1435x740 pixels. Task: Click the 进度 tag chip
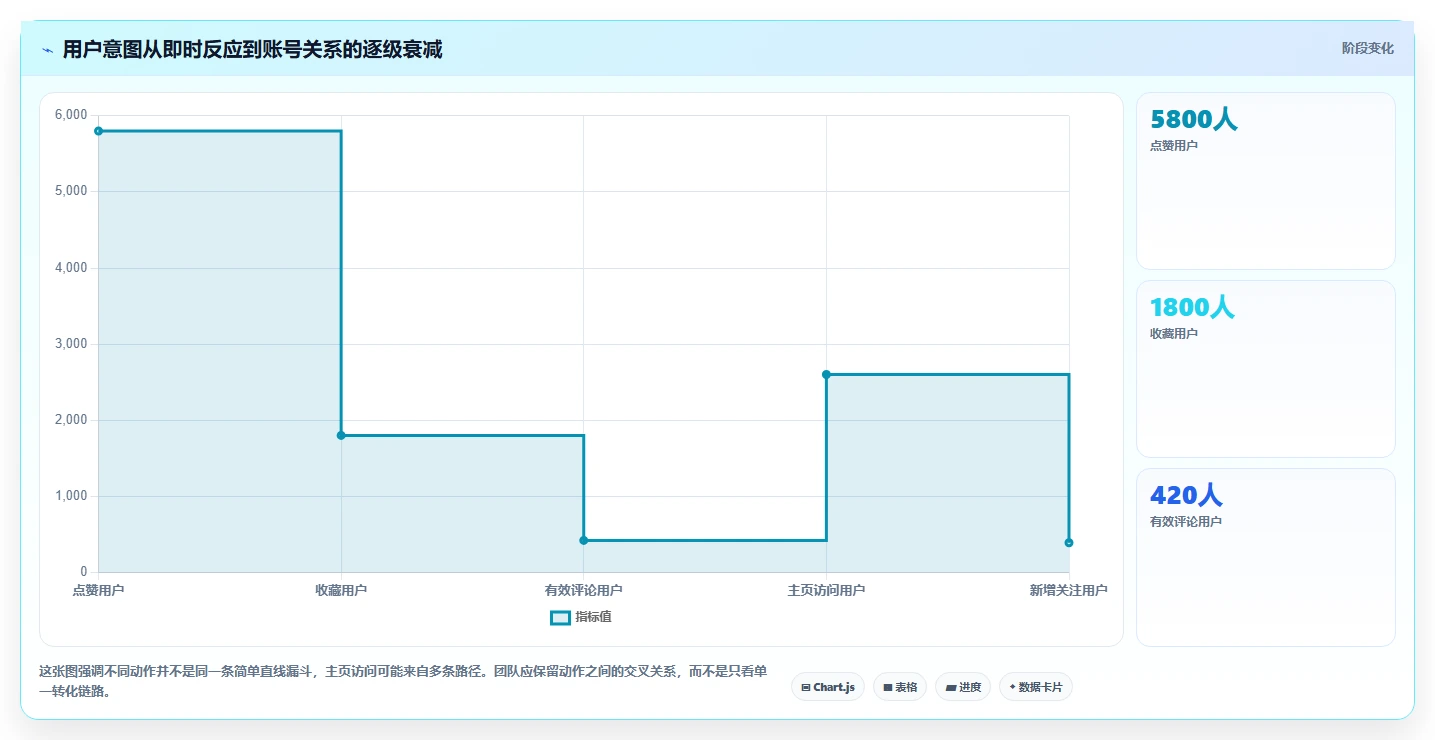[963, 687]
